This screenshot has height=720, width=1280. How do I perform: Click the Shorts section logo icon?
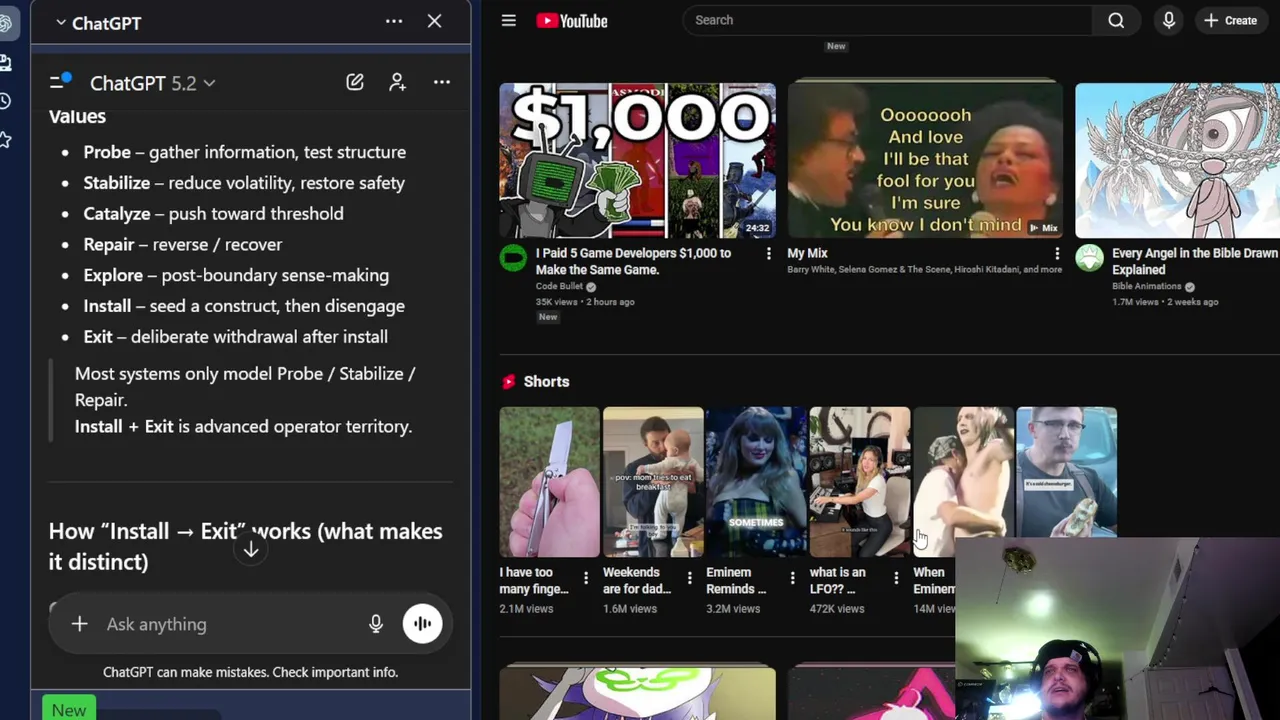point(509,381)
